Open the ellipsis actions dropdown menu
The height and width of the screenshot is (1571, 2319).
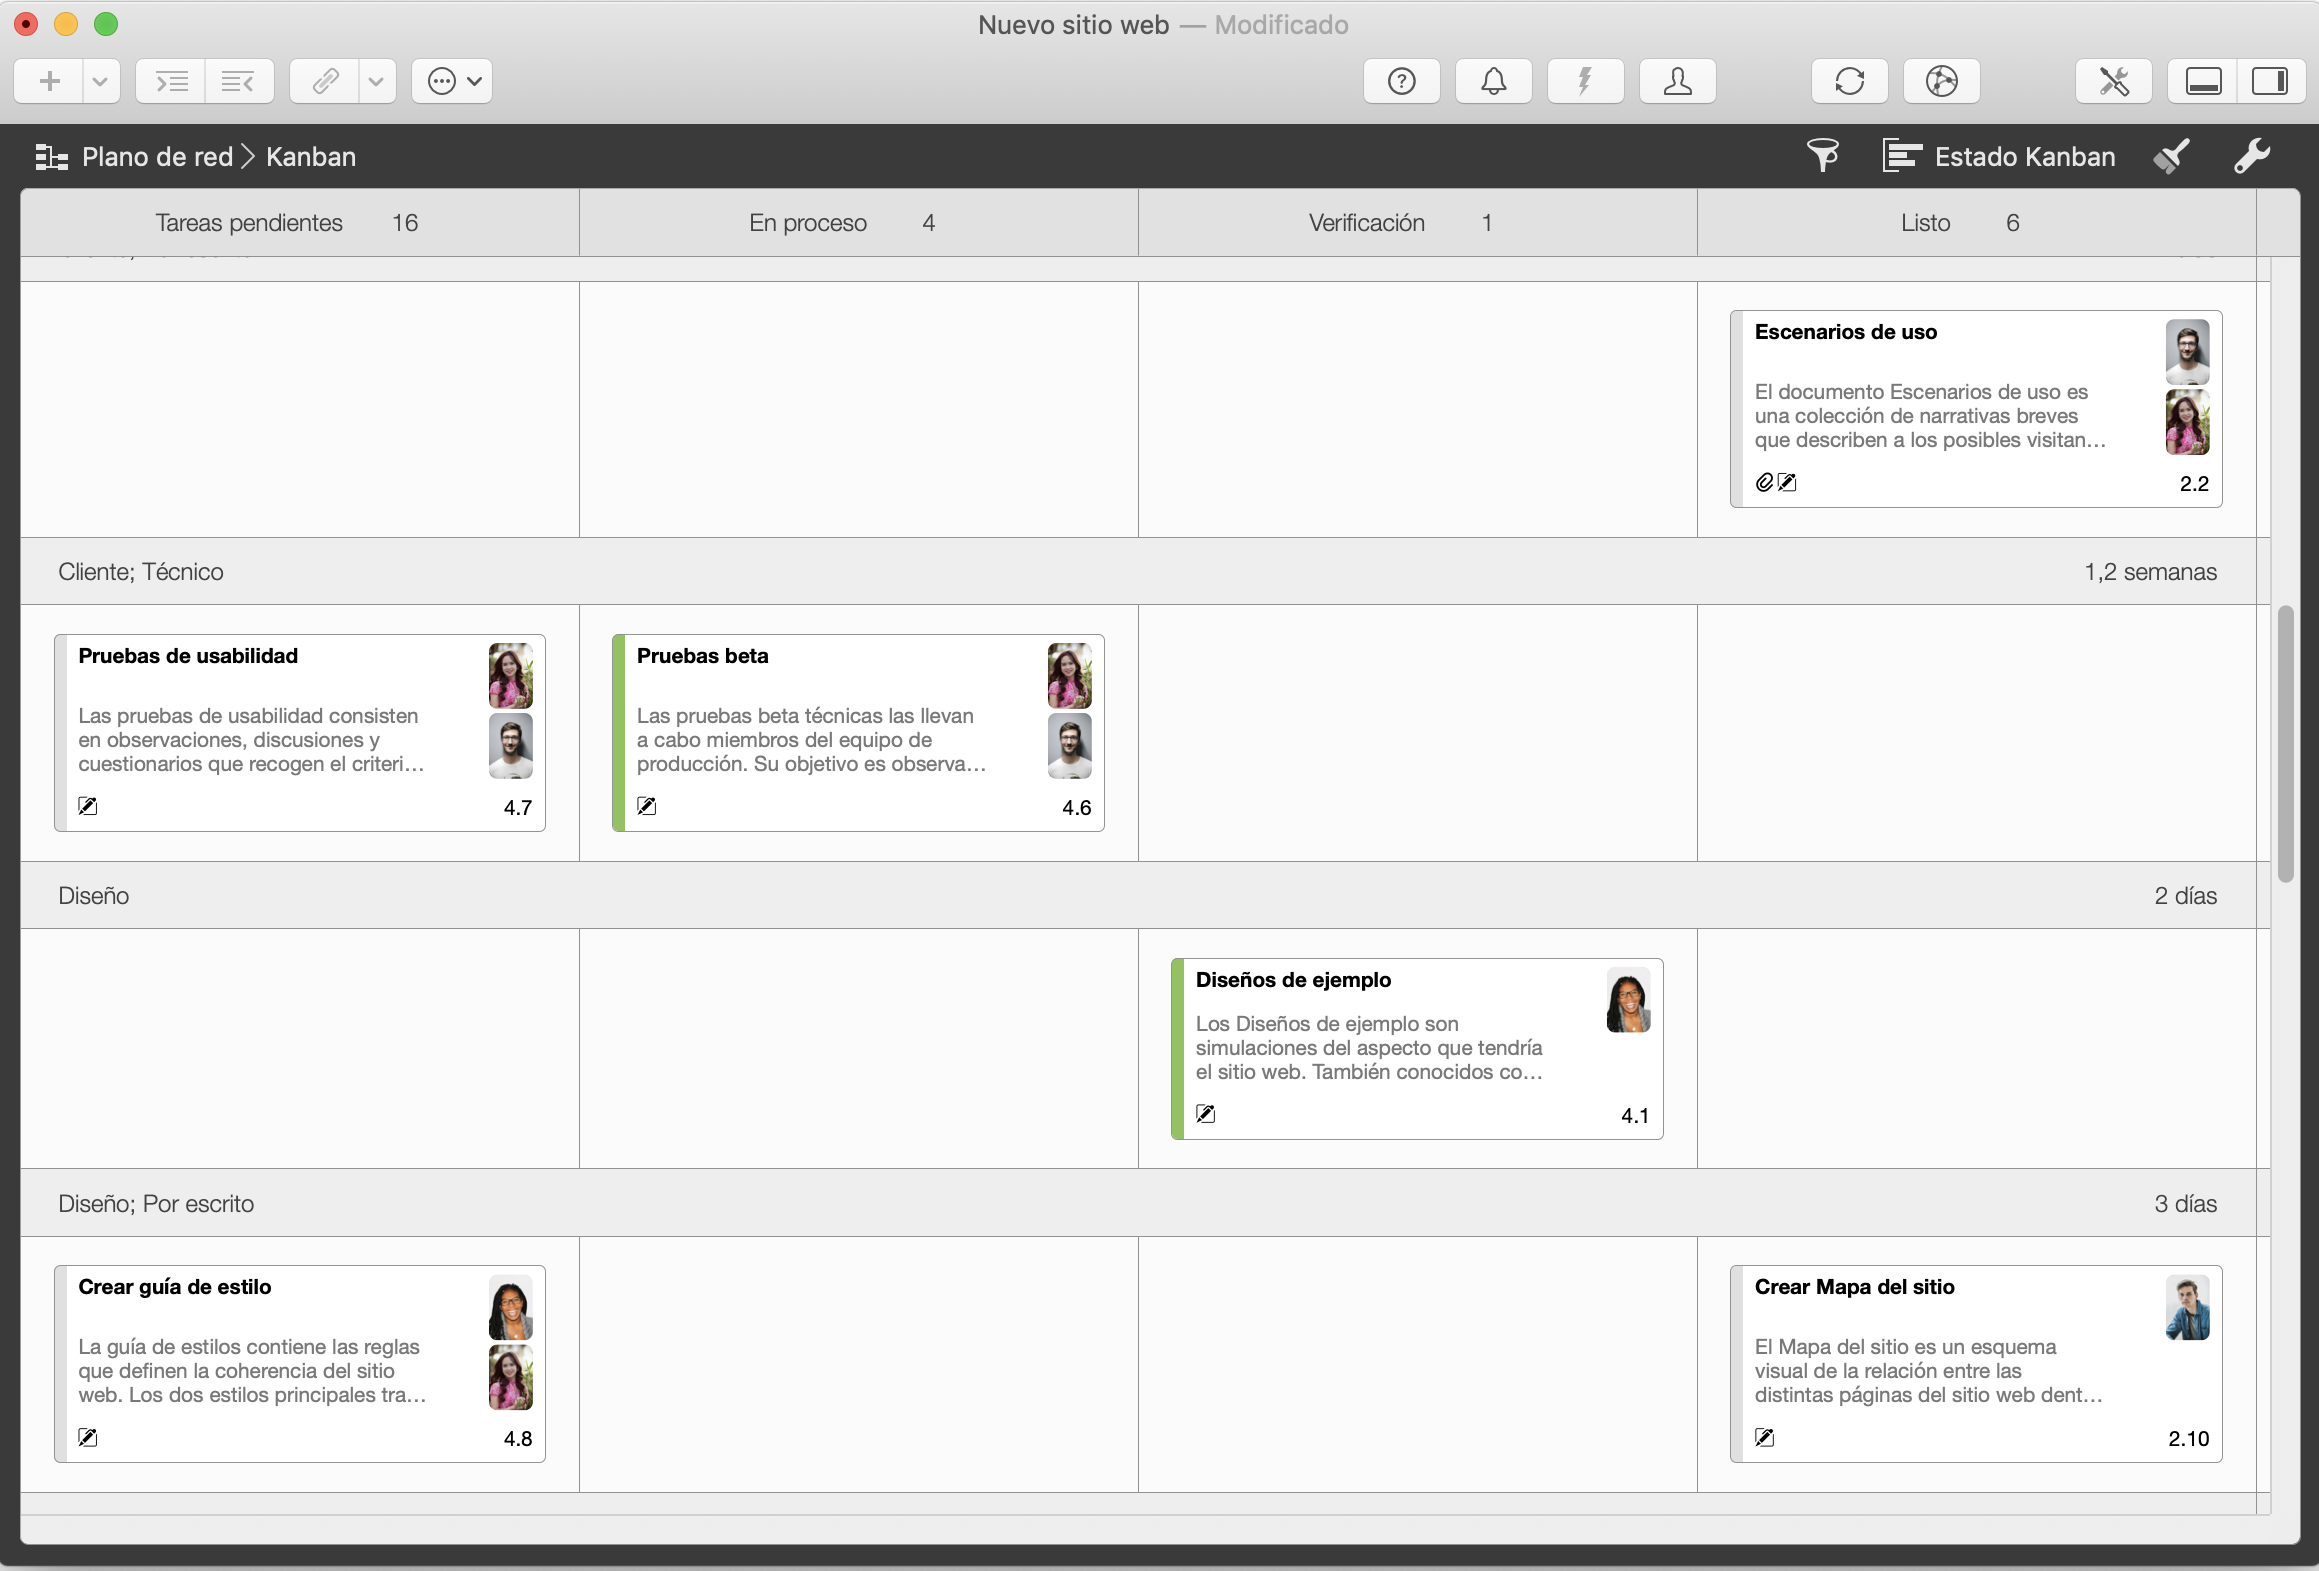tap(453, 81)
